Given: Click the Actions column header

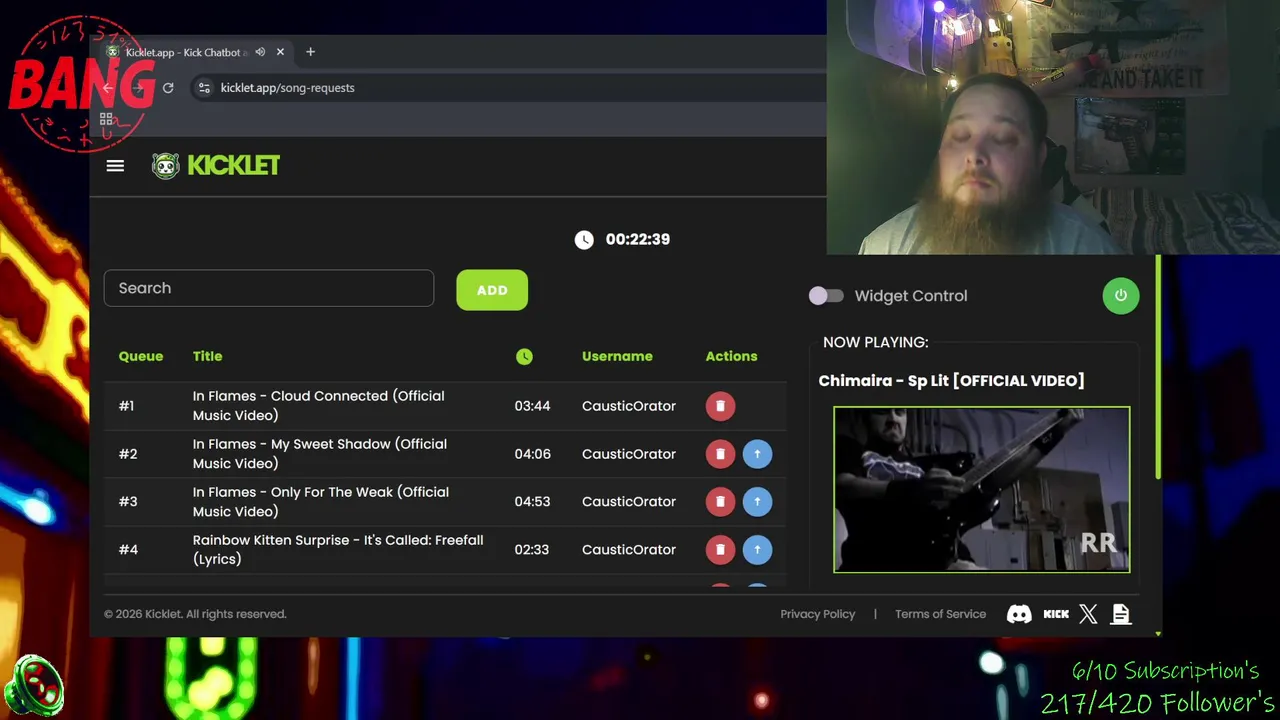Looking at the screenshot, I should 731,356.
